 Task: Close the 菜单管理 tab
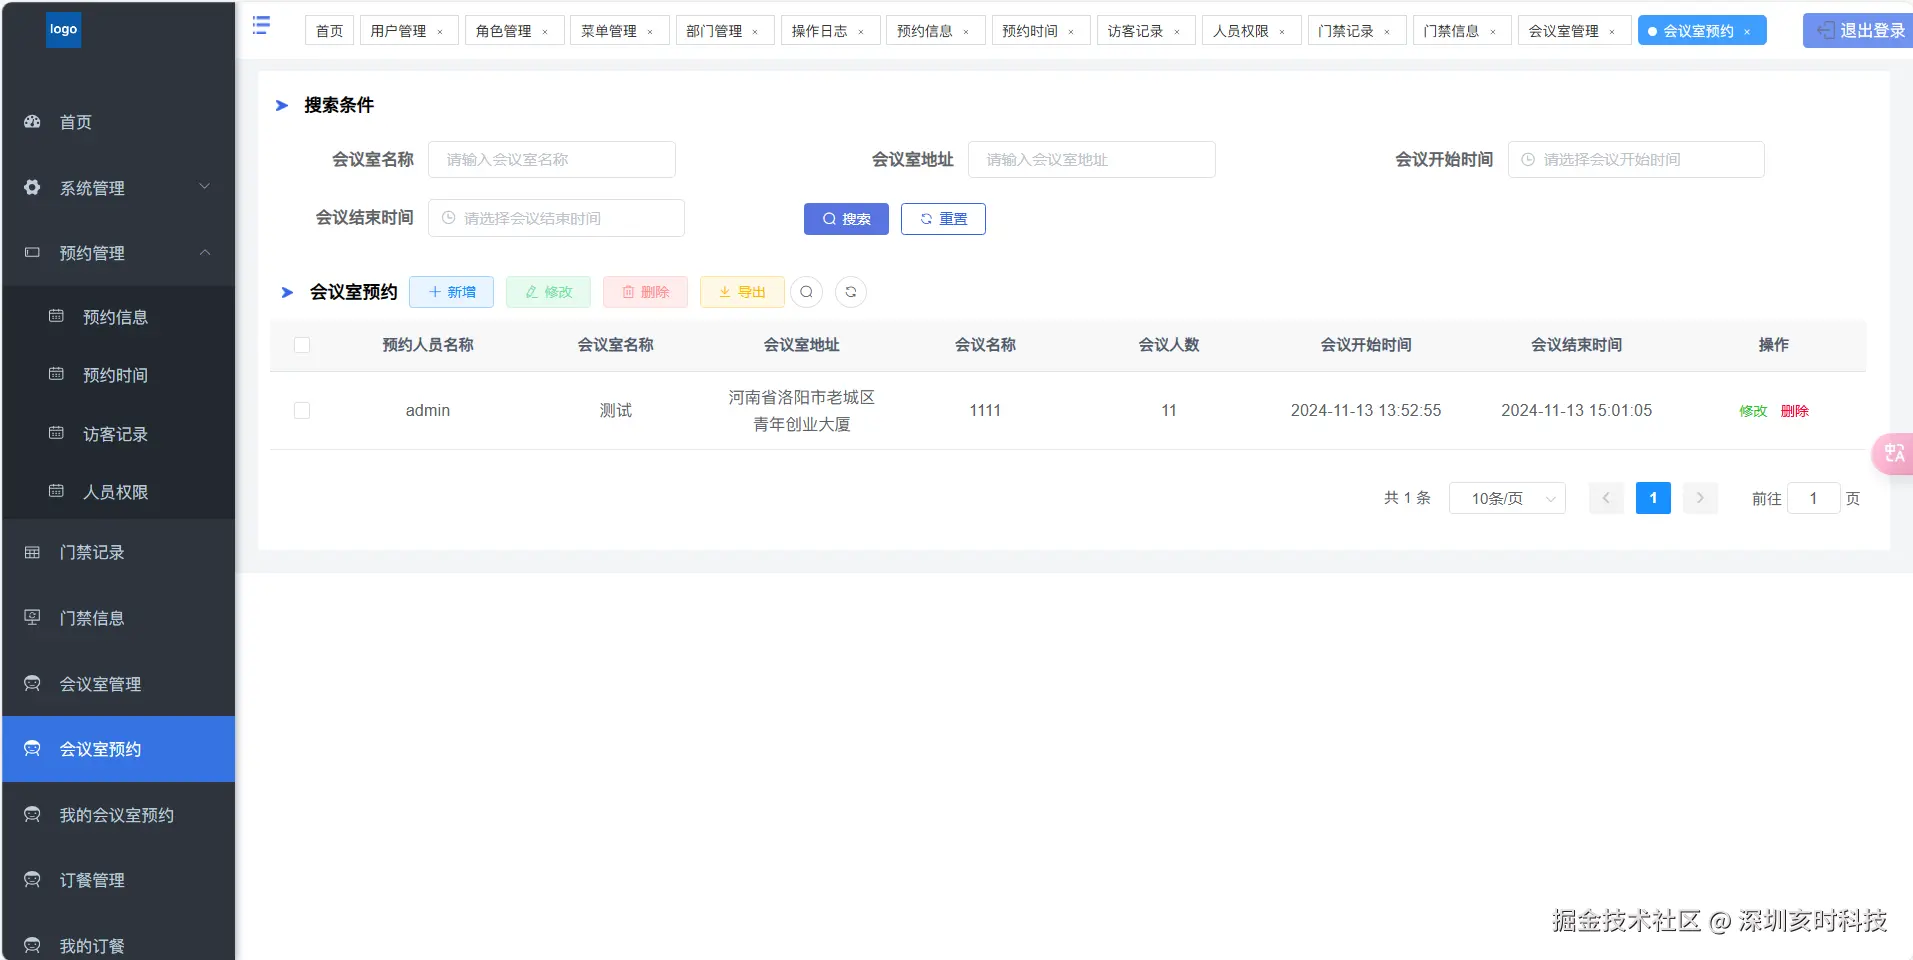coord(650,32)
